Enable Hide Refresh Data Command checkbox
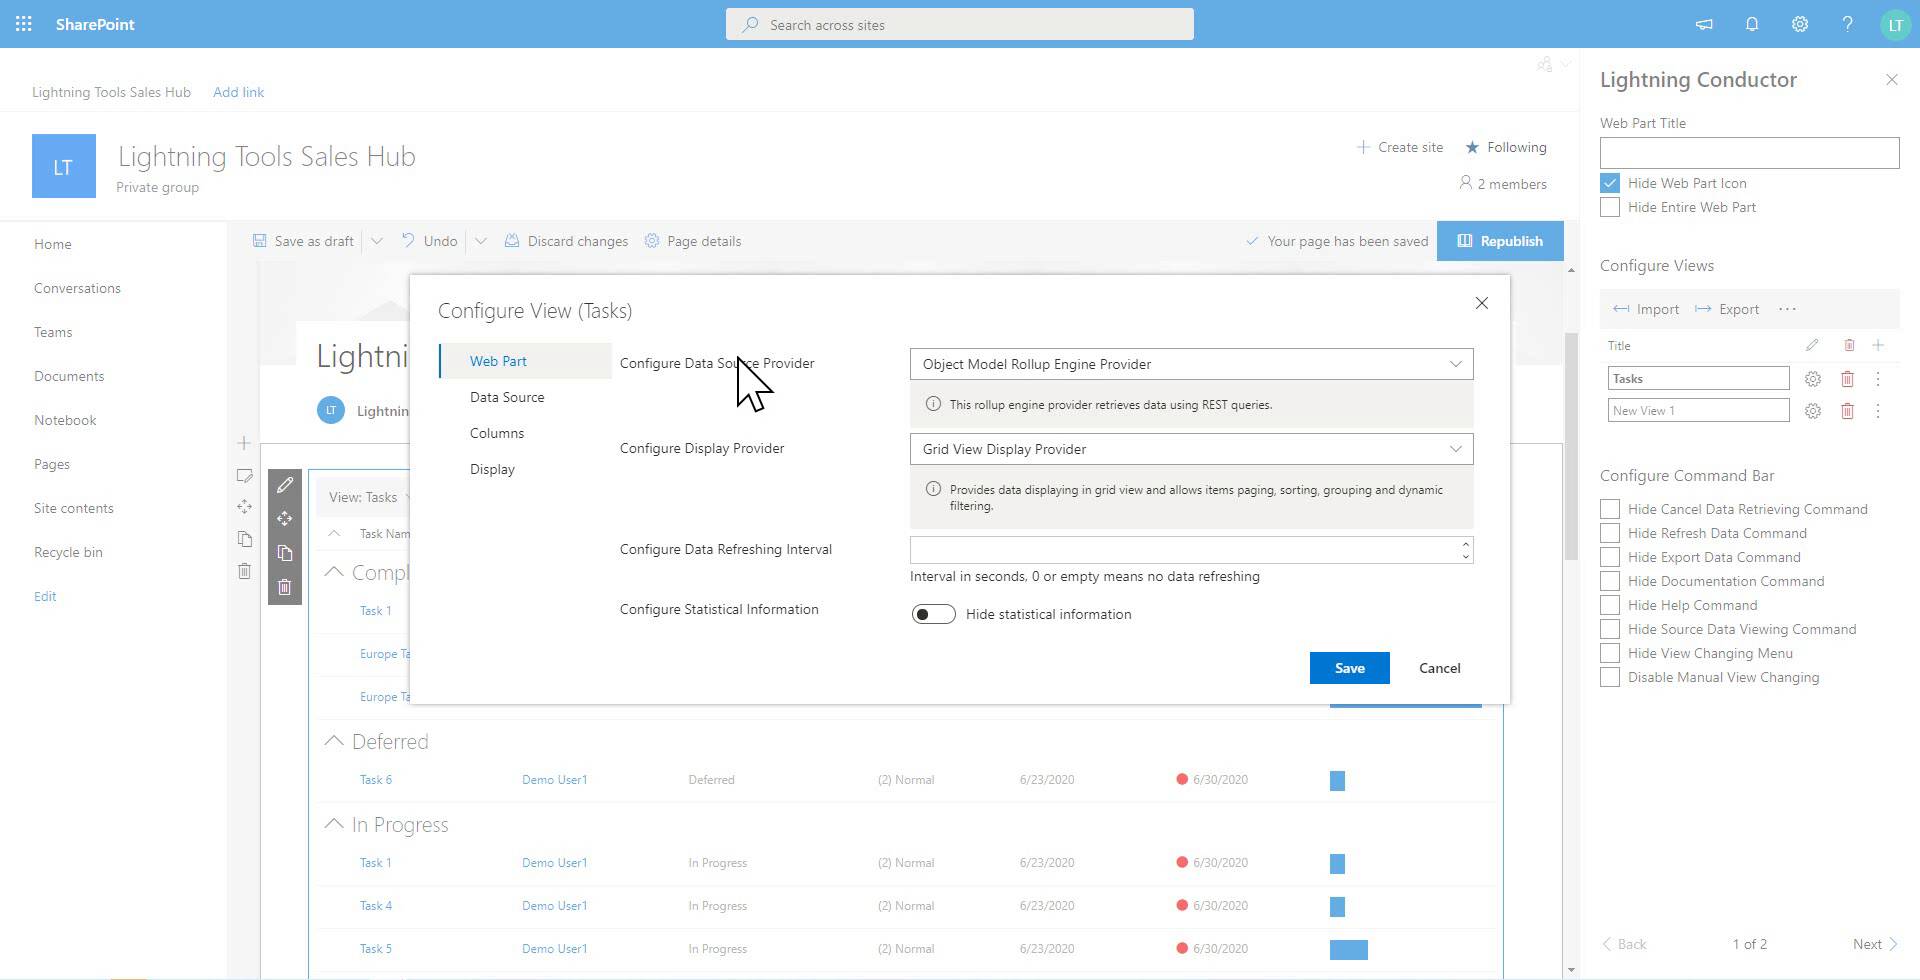1920x980 pixels. (1610, 533)
